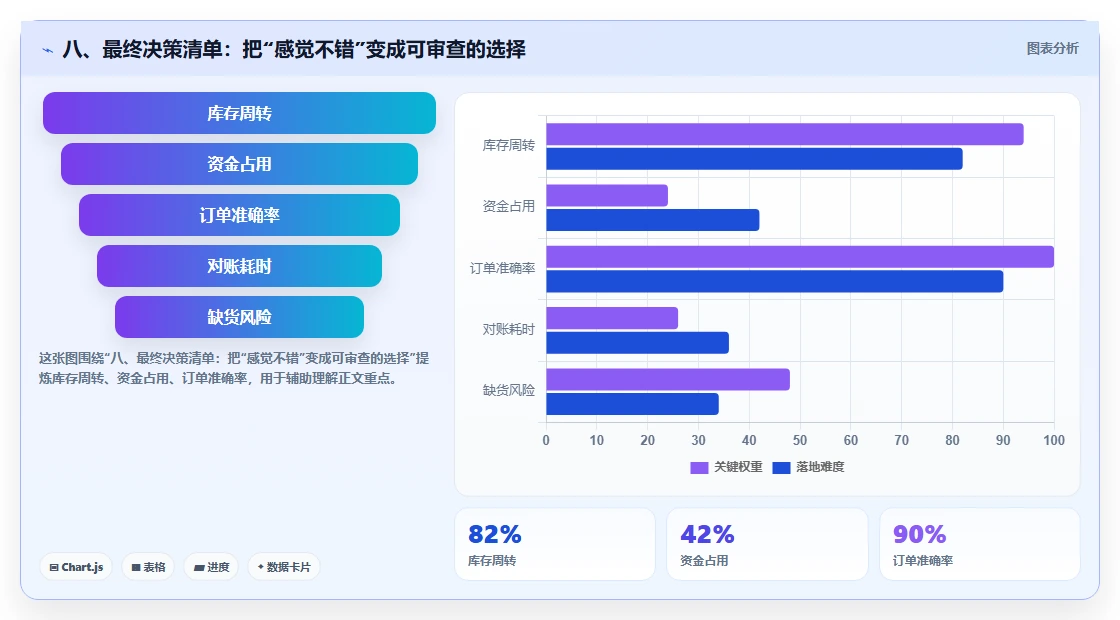Click the 订单准确率 y-axis label in chart
The width and height of the screenshot is (1120, 620).
(502, 269)
